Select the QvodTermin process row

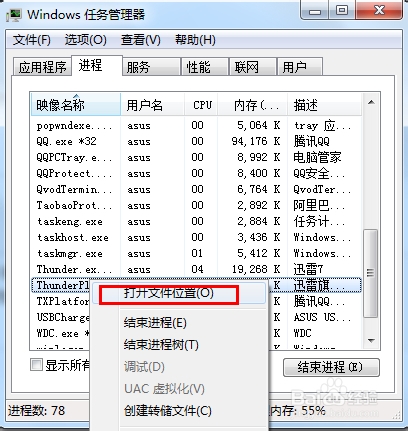pos(196,189)
